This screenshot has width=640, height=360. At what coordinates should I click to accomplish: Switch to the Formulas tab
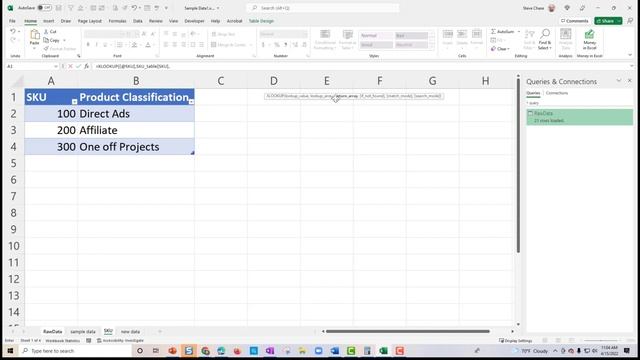(x=117, y=21)
